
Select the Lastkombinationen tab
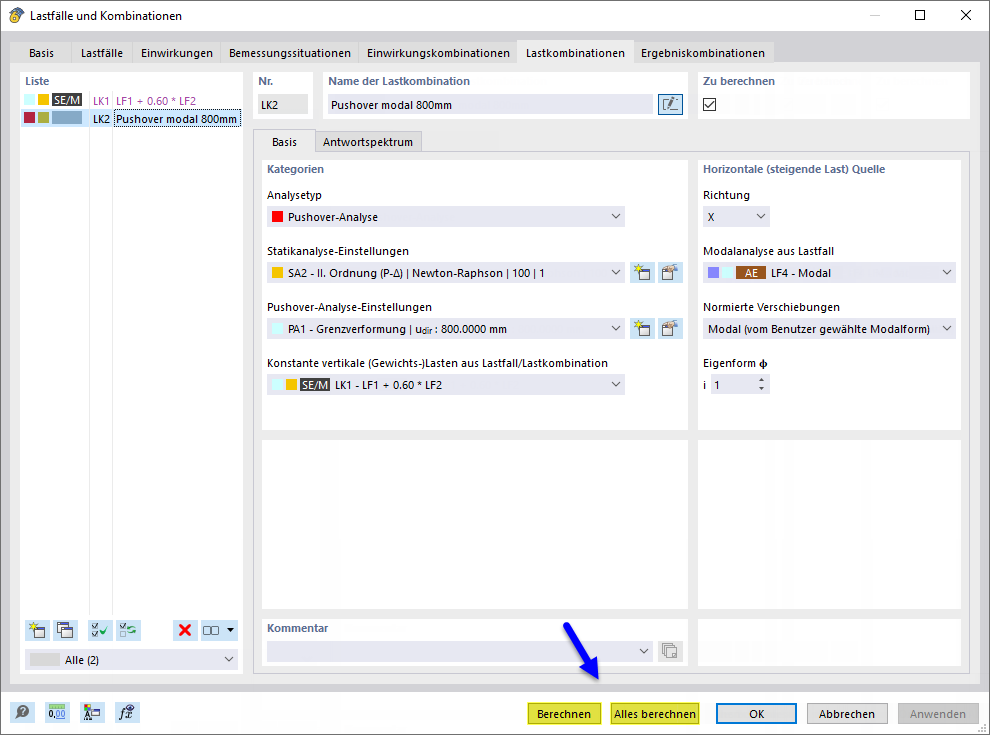point(575,53)
